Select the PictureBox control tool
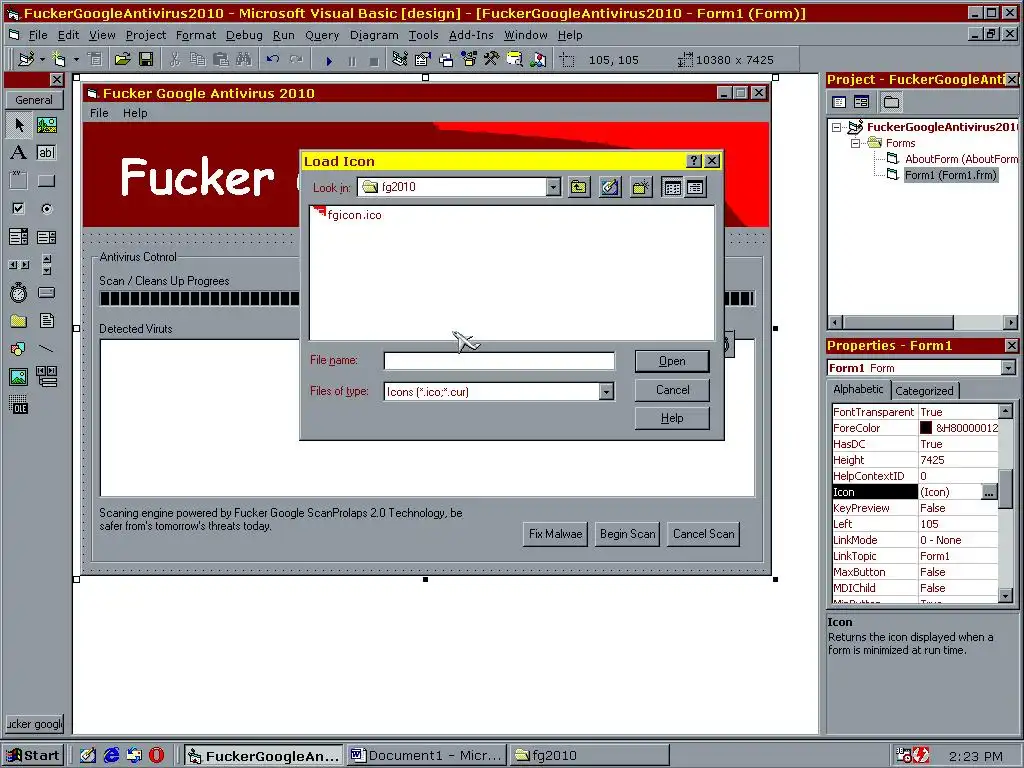Screen dimensions: 1024x768 coord(46,125)
